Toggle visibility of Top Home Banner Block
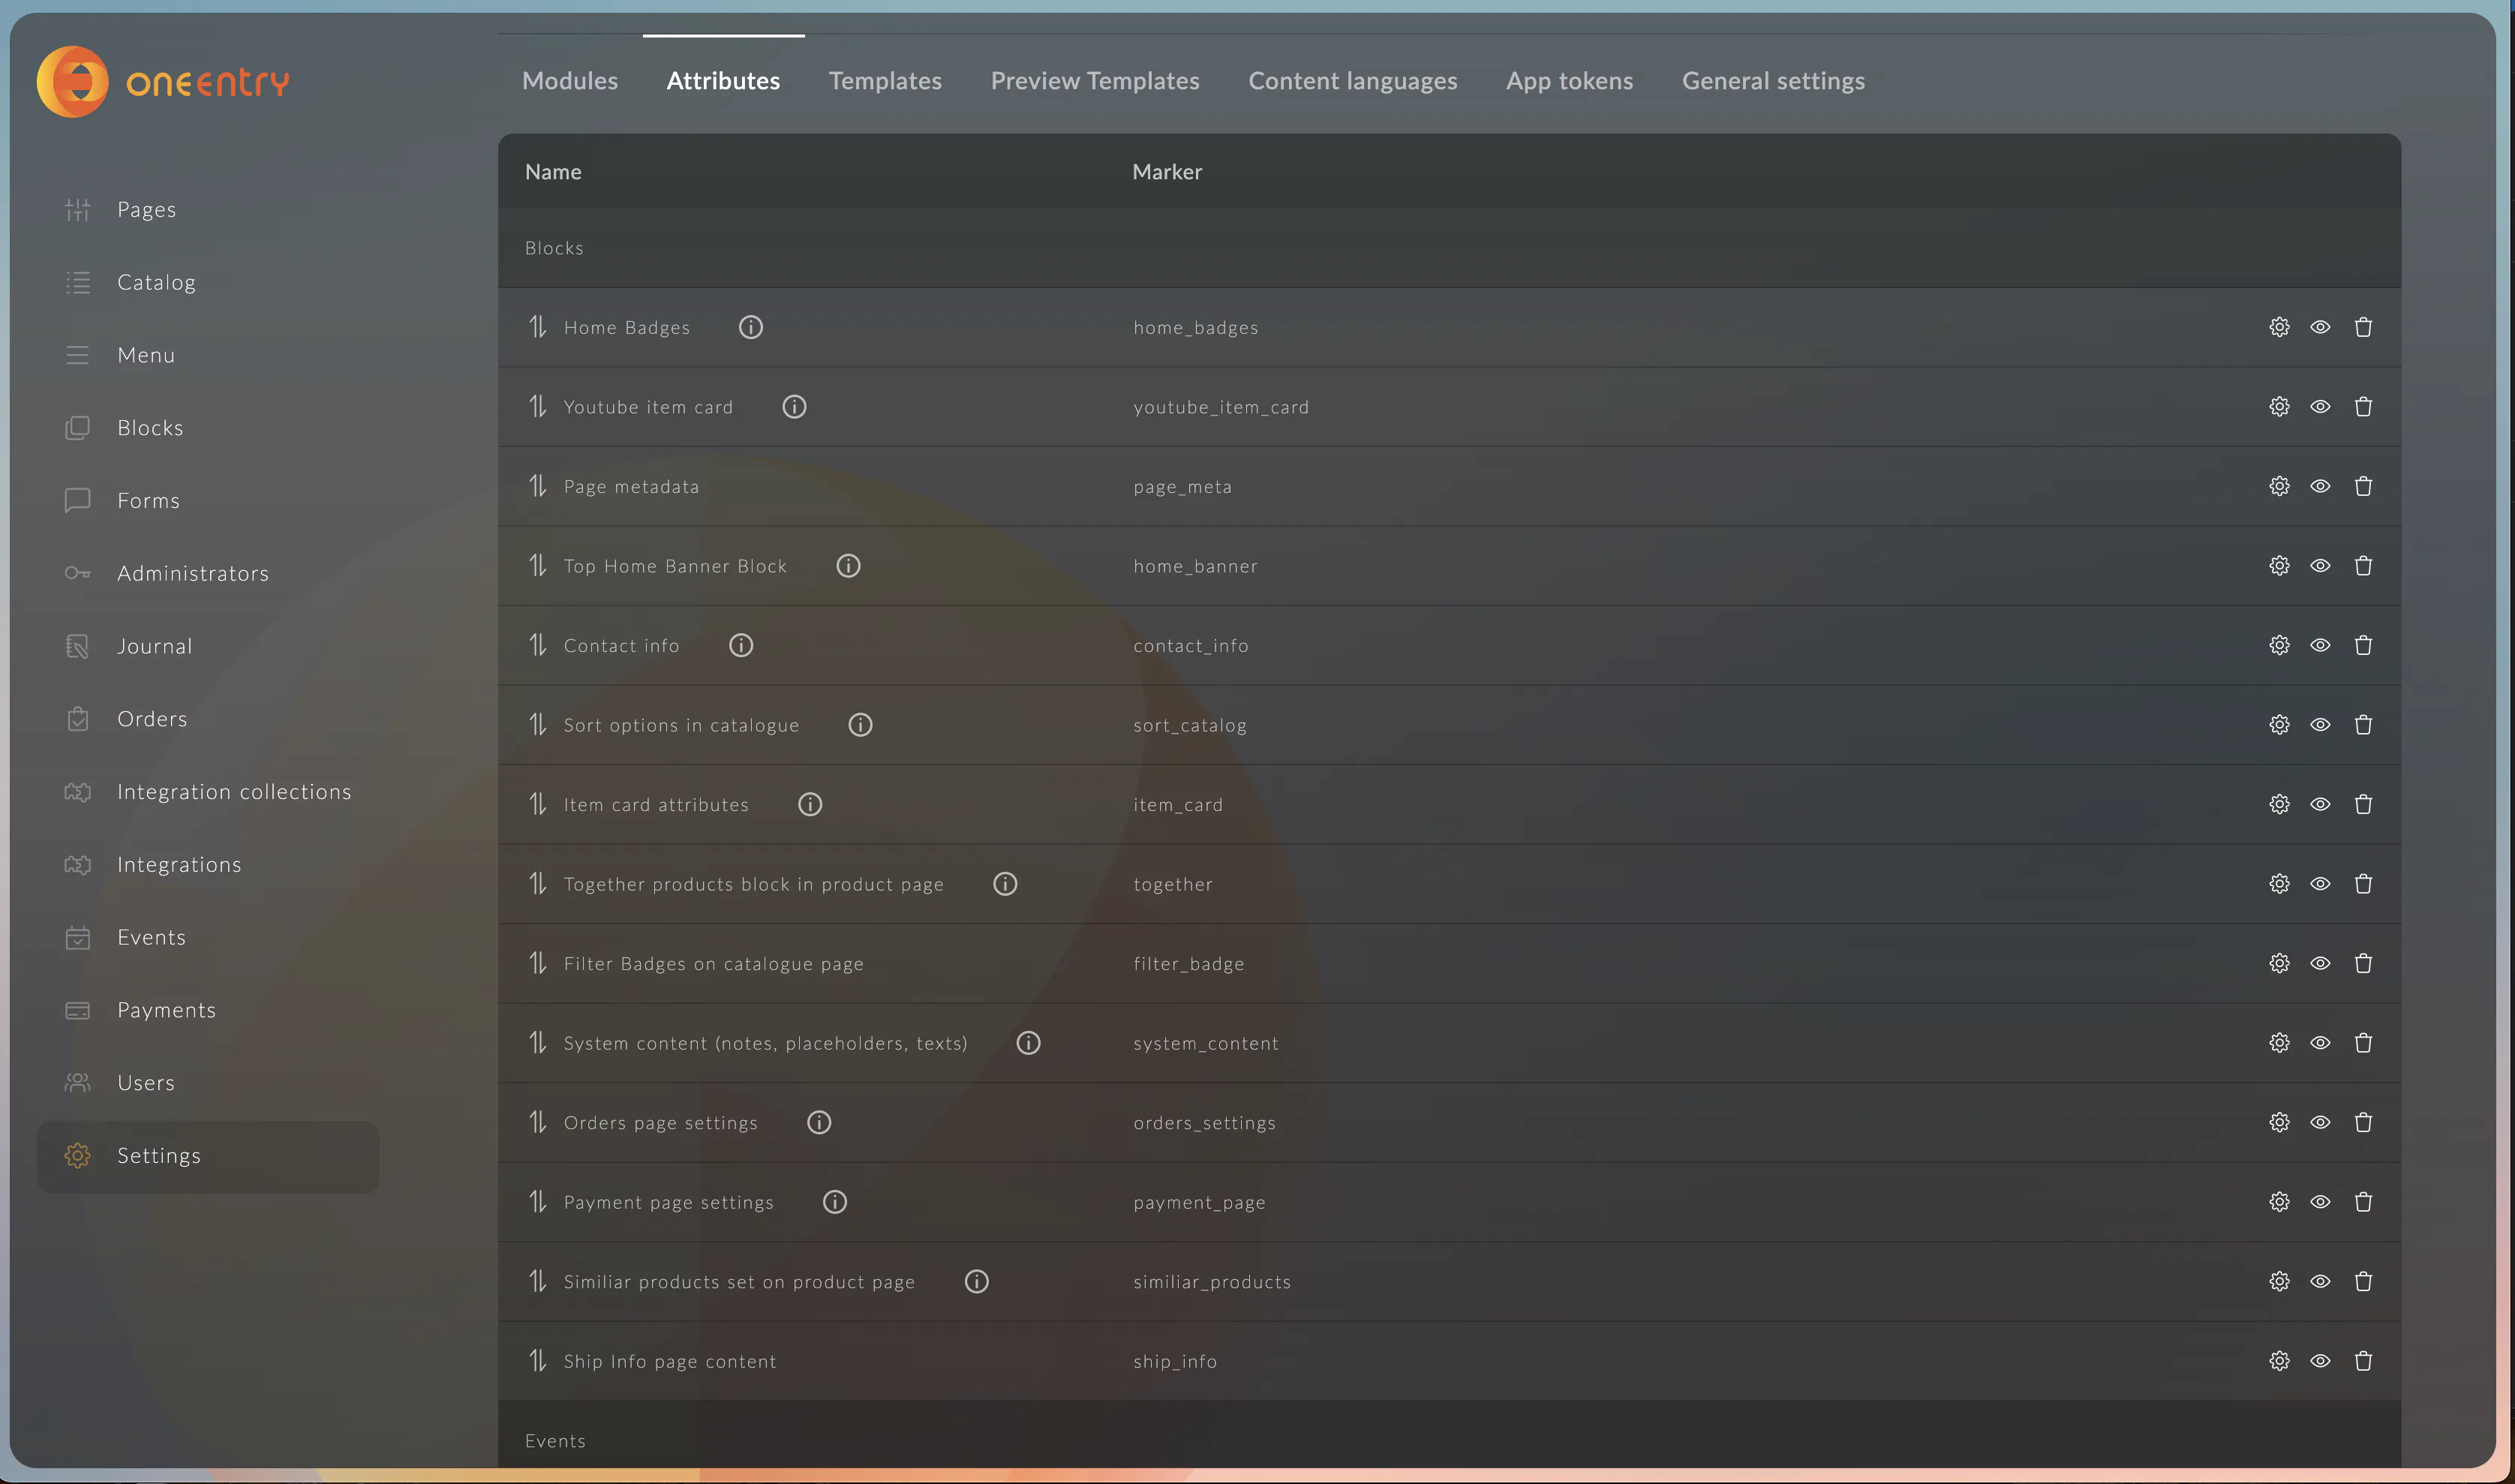The image size is (2515, 1484). [2320, 566]
